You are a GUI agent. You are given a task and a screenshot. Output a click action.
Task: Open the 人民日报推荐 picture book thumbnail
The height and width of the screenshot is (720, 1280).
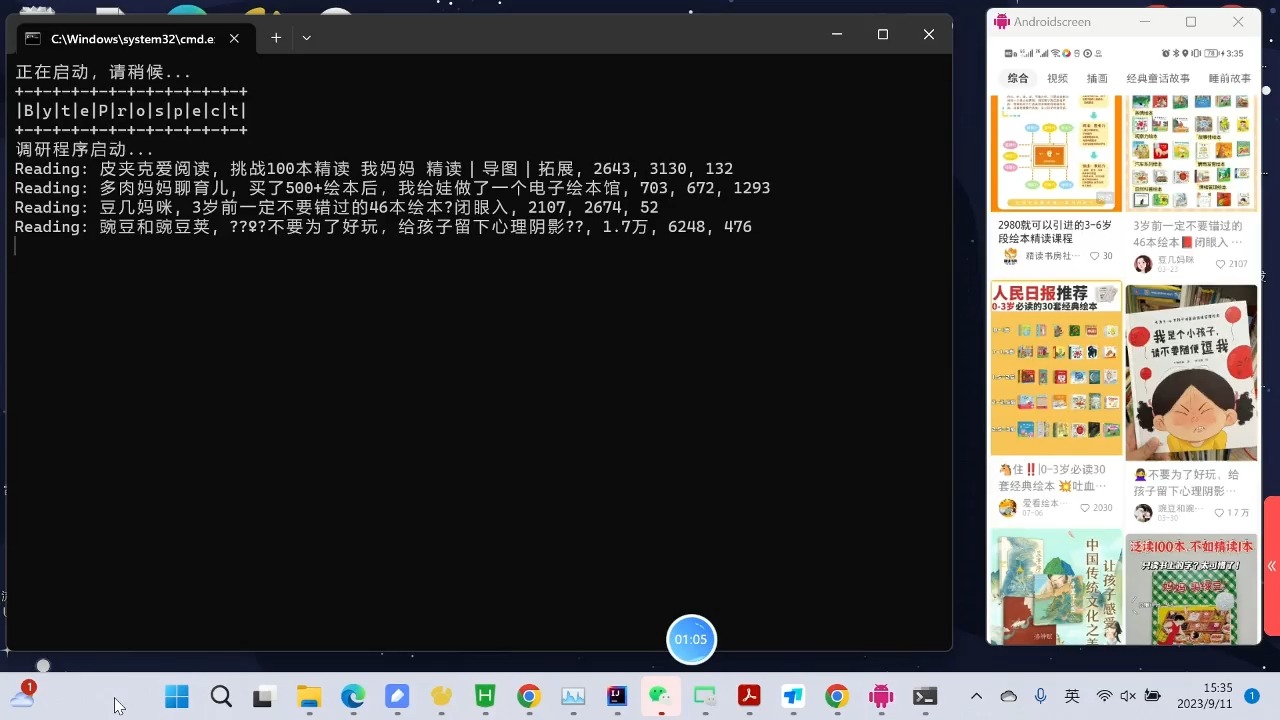1056,371
